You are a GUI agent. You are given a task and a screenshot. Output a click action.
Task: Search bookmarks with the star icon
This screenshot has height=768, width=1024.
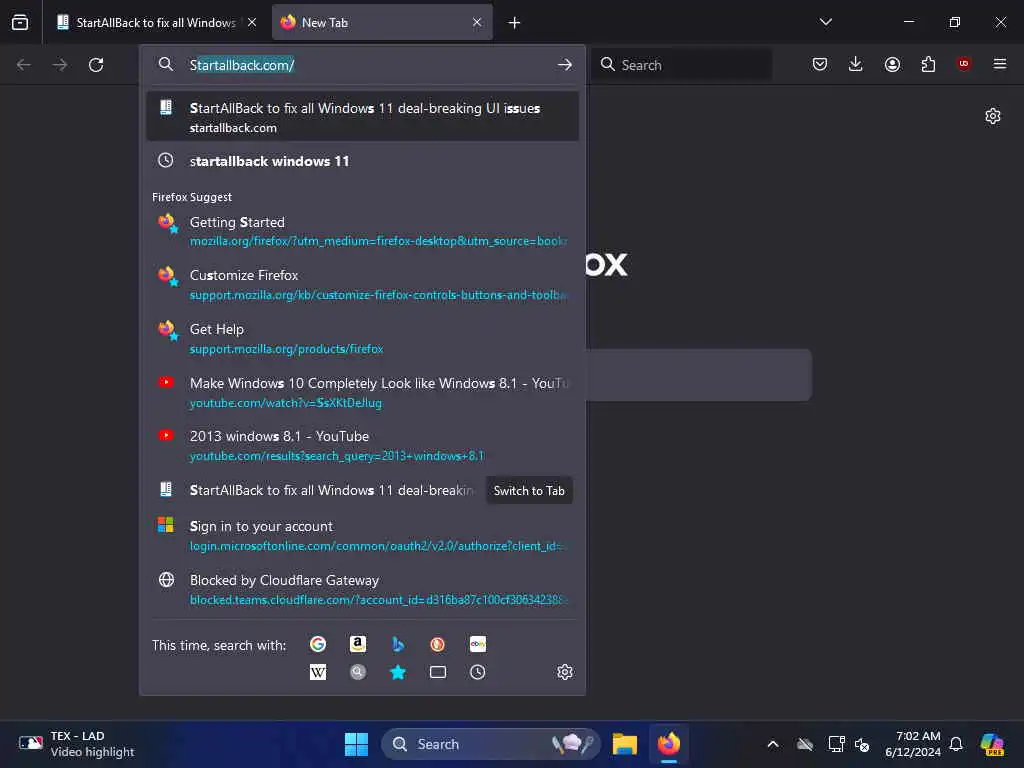(x=398, y=672)
